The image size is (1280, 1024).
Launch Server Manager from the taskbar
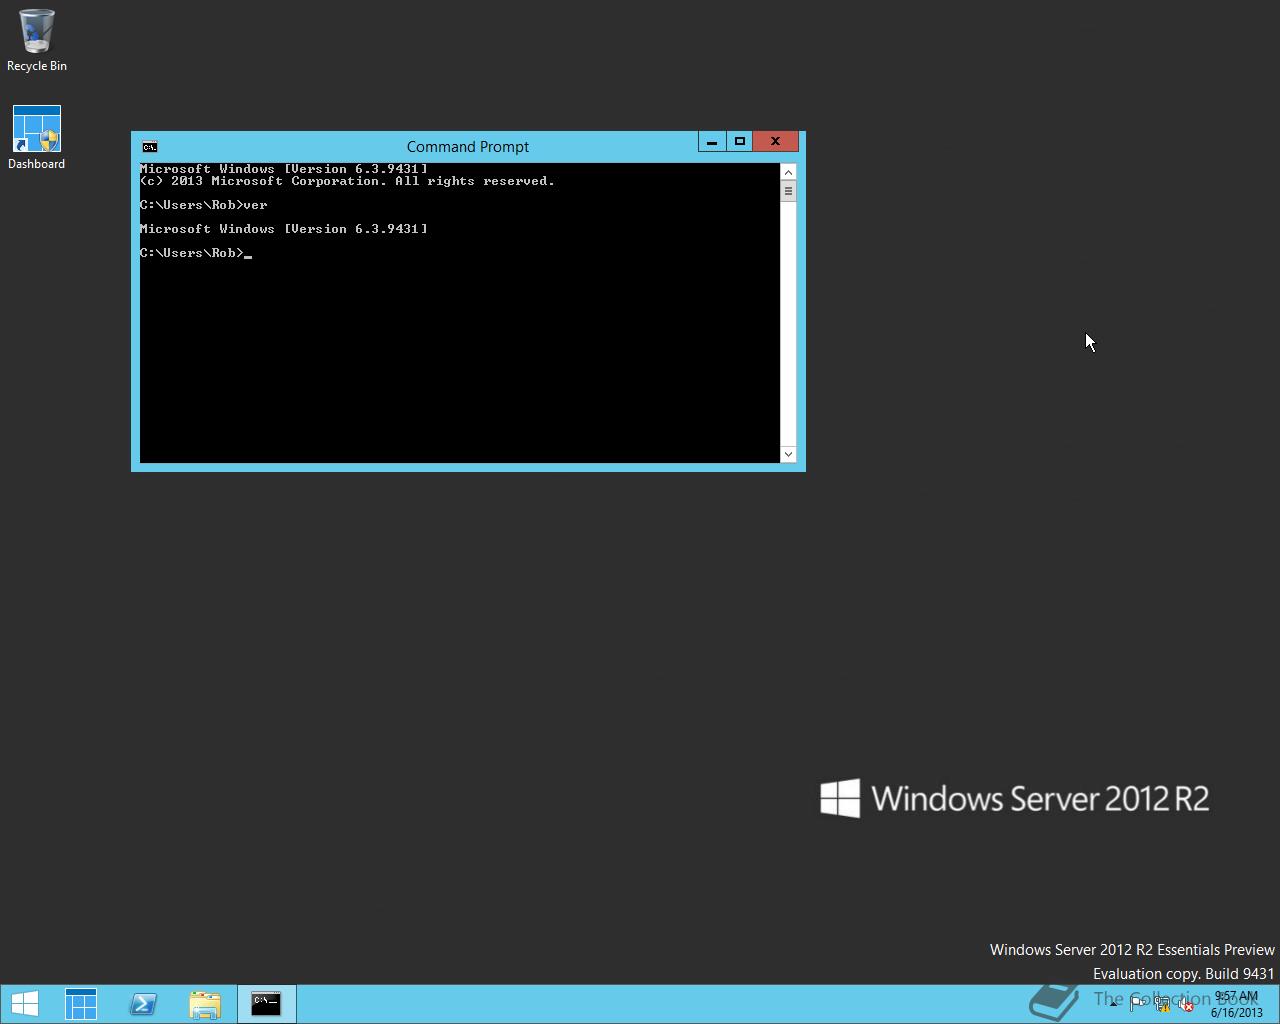tap(81, 1004)
